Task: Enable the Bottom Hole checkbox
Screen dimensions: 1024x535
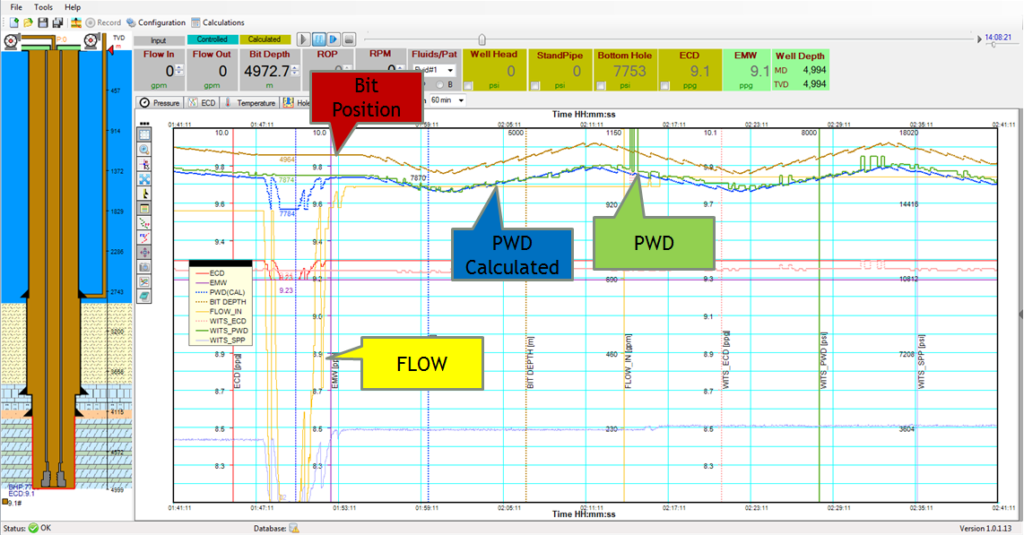Action: [x=600, y=87]
